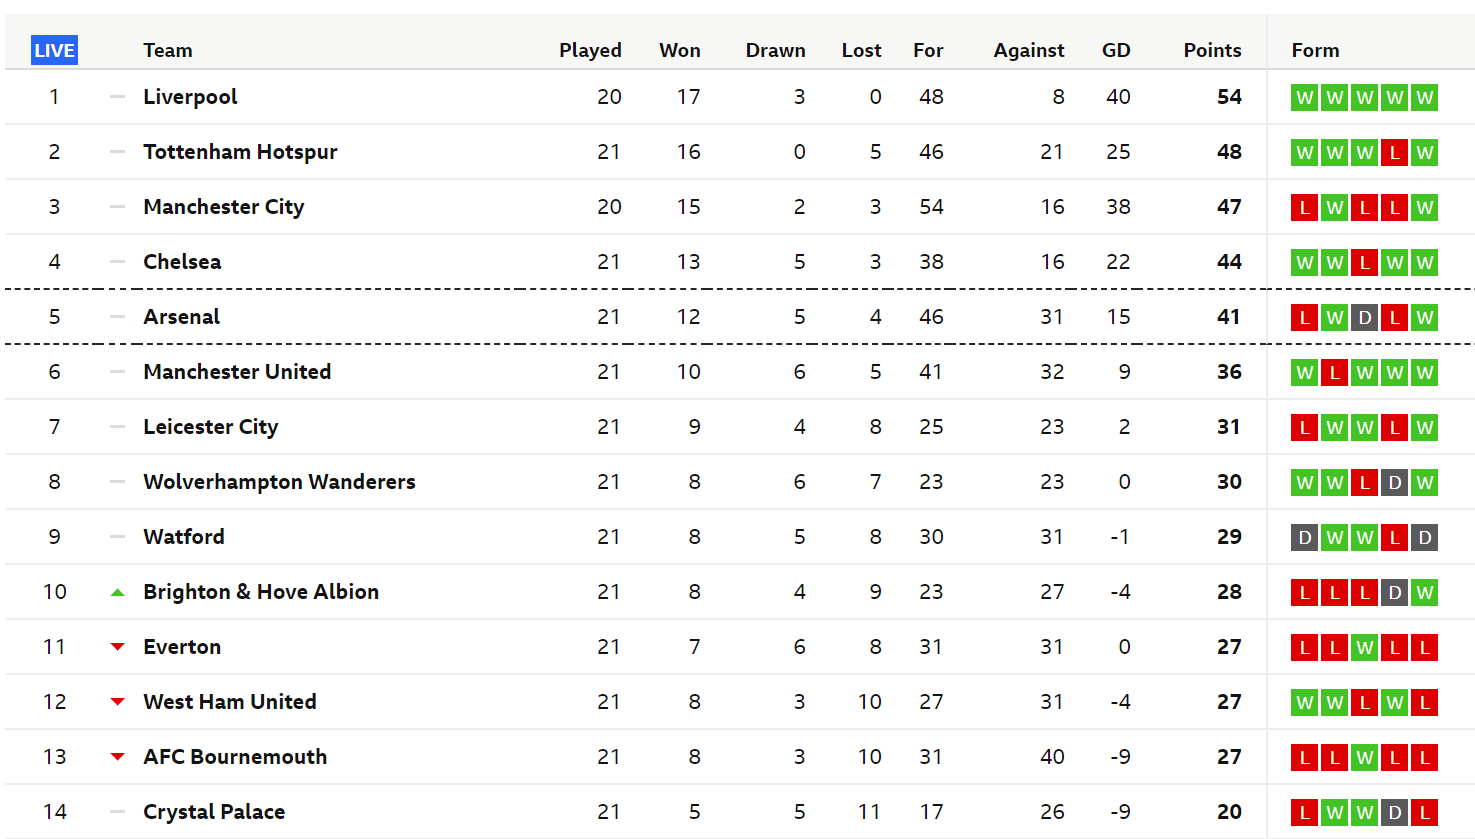This screenshot has height=839, width=1475.
Task: Click Liverpool's no-movement dash icon
Action: tap(117, 97)
